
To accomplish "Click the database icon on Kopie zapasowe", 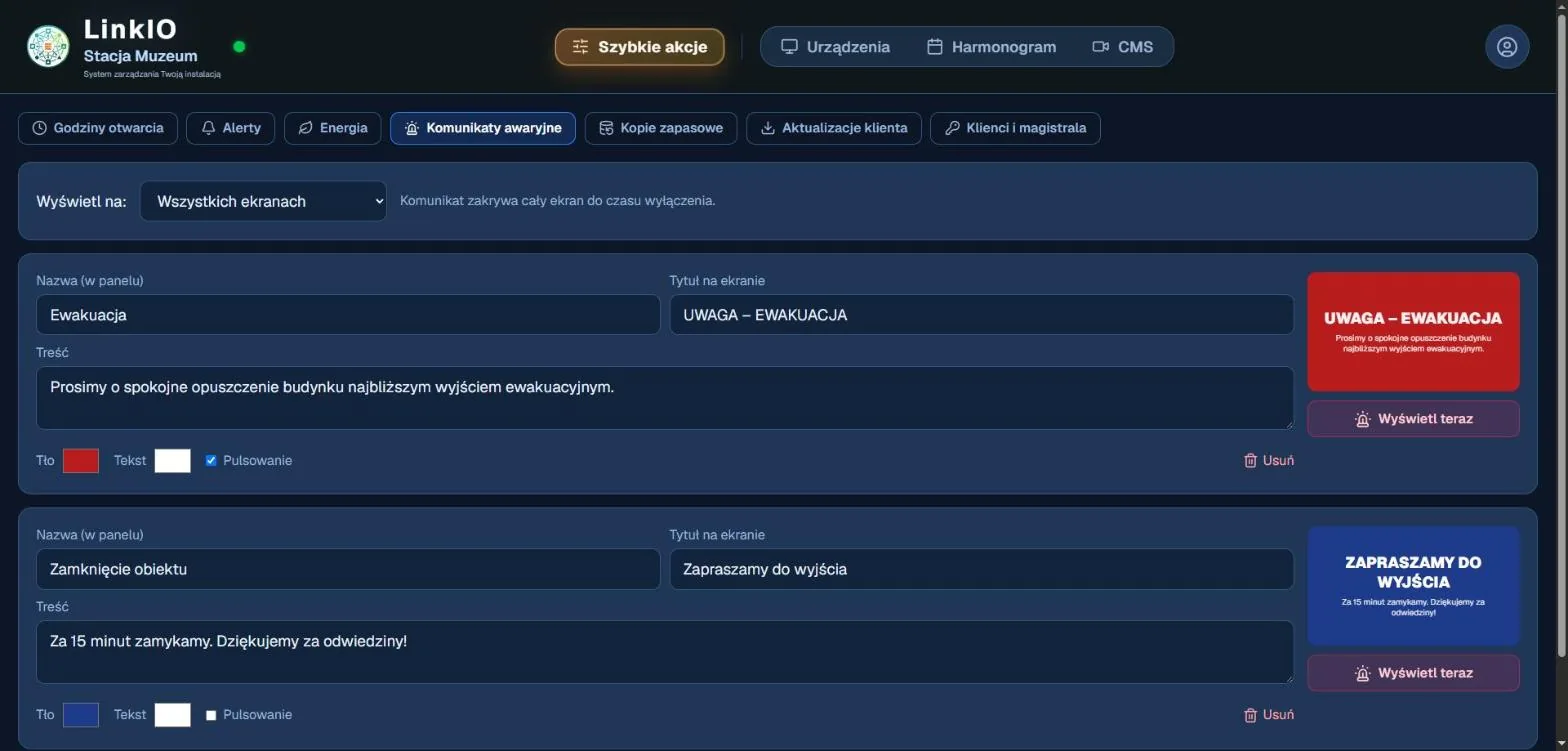I will click(x=606, y=128).
